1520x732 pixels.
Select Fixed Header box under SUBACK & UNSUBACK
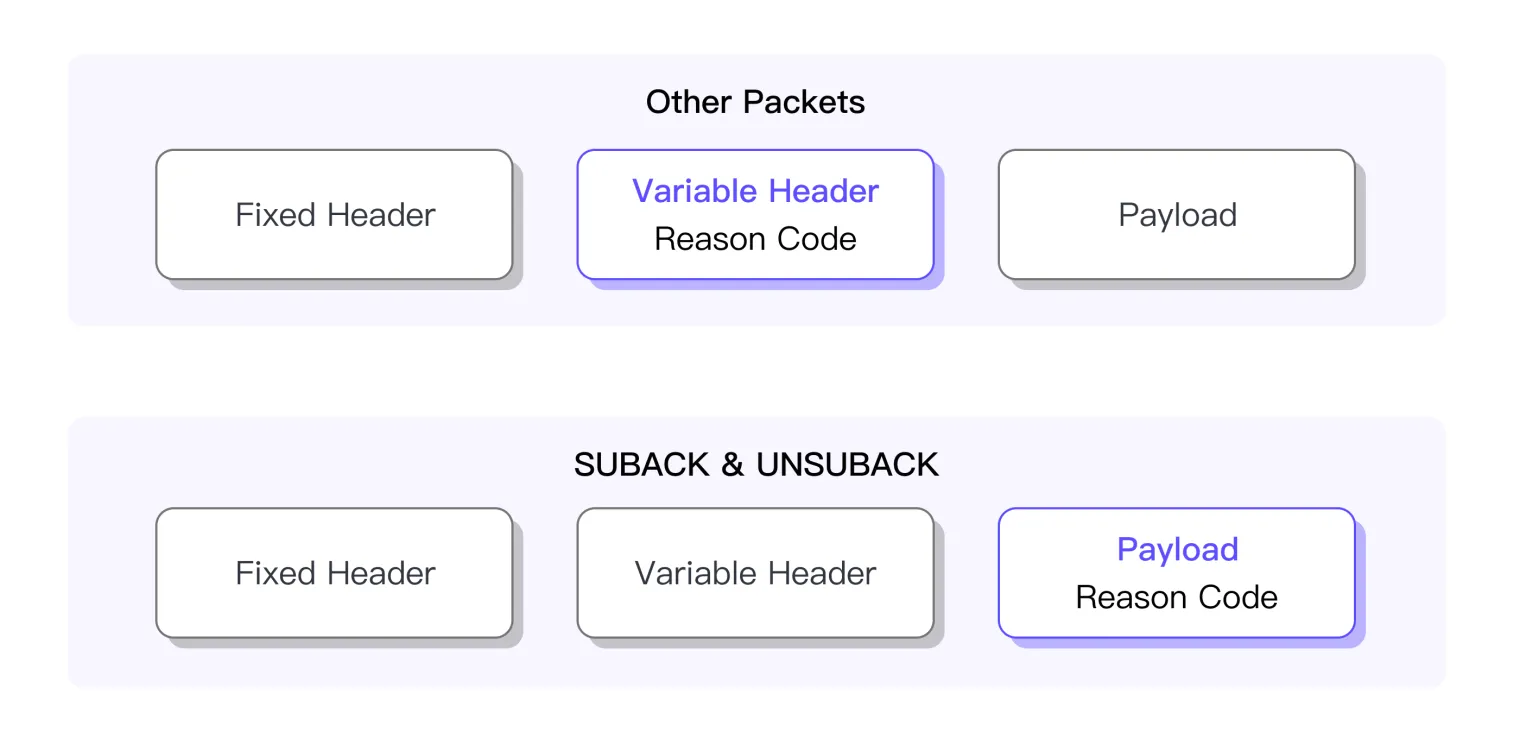click(334, 573)
